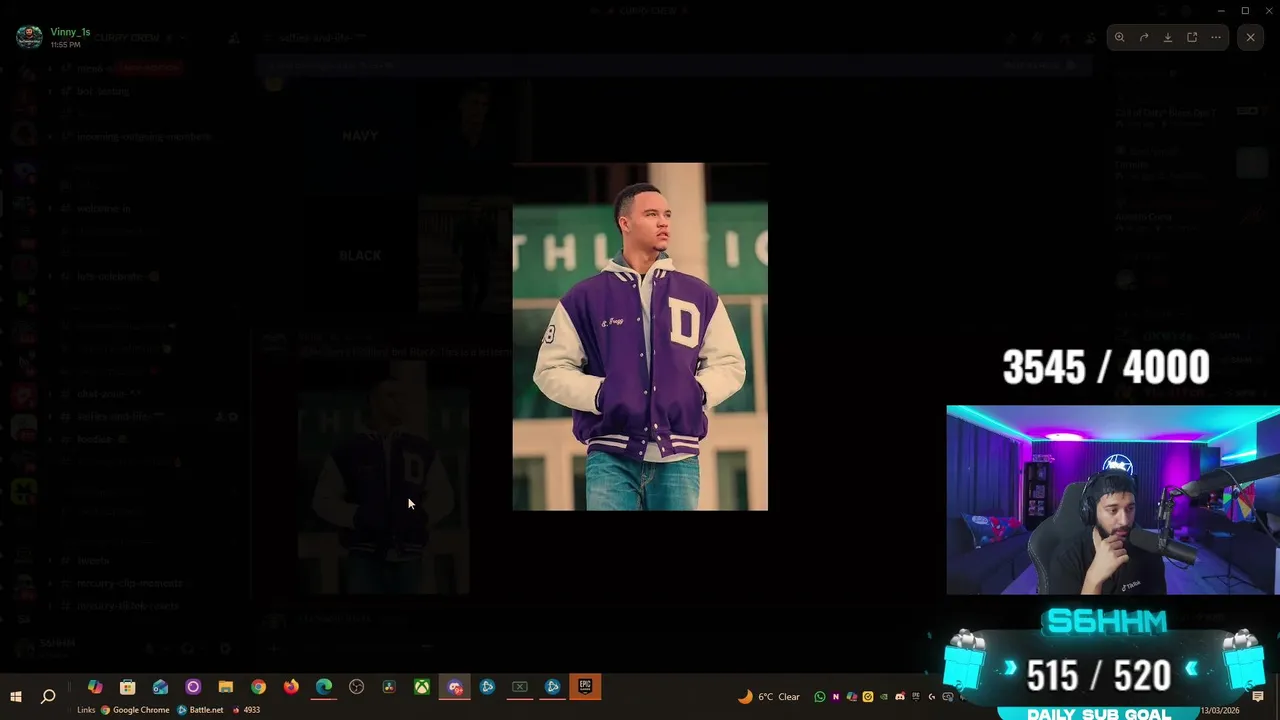Viewport: 1280px width, 720px height.
Task: Launch Google Chrome from the taskbar icons
Action: point(259,687)
